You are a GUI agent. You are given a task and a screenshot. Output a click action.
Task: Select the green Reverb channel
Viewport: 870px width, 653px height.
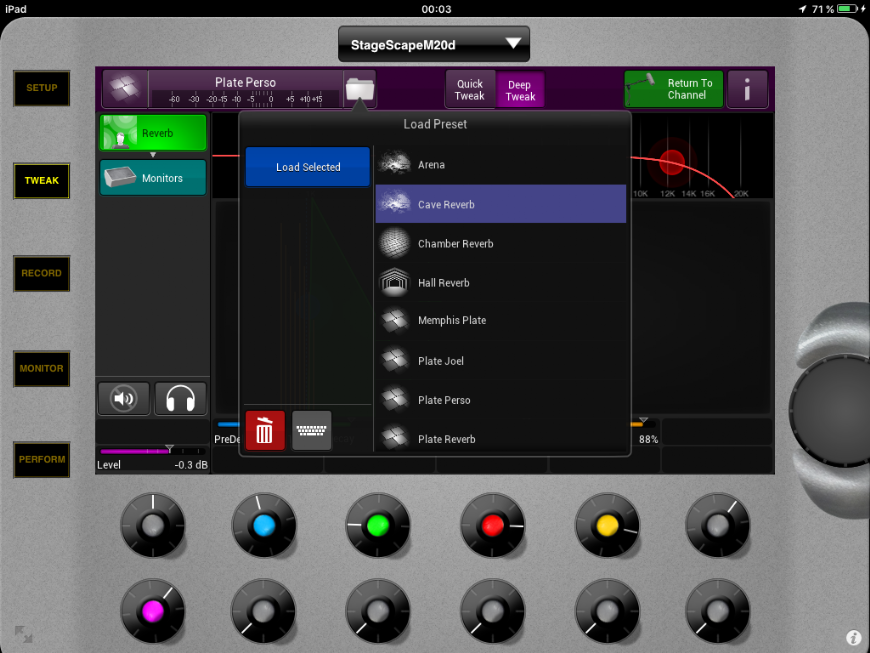click(153, 133)
